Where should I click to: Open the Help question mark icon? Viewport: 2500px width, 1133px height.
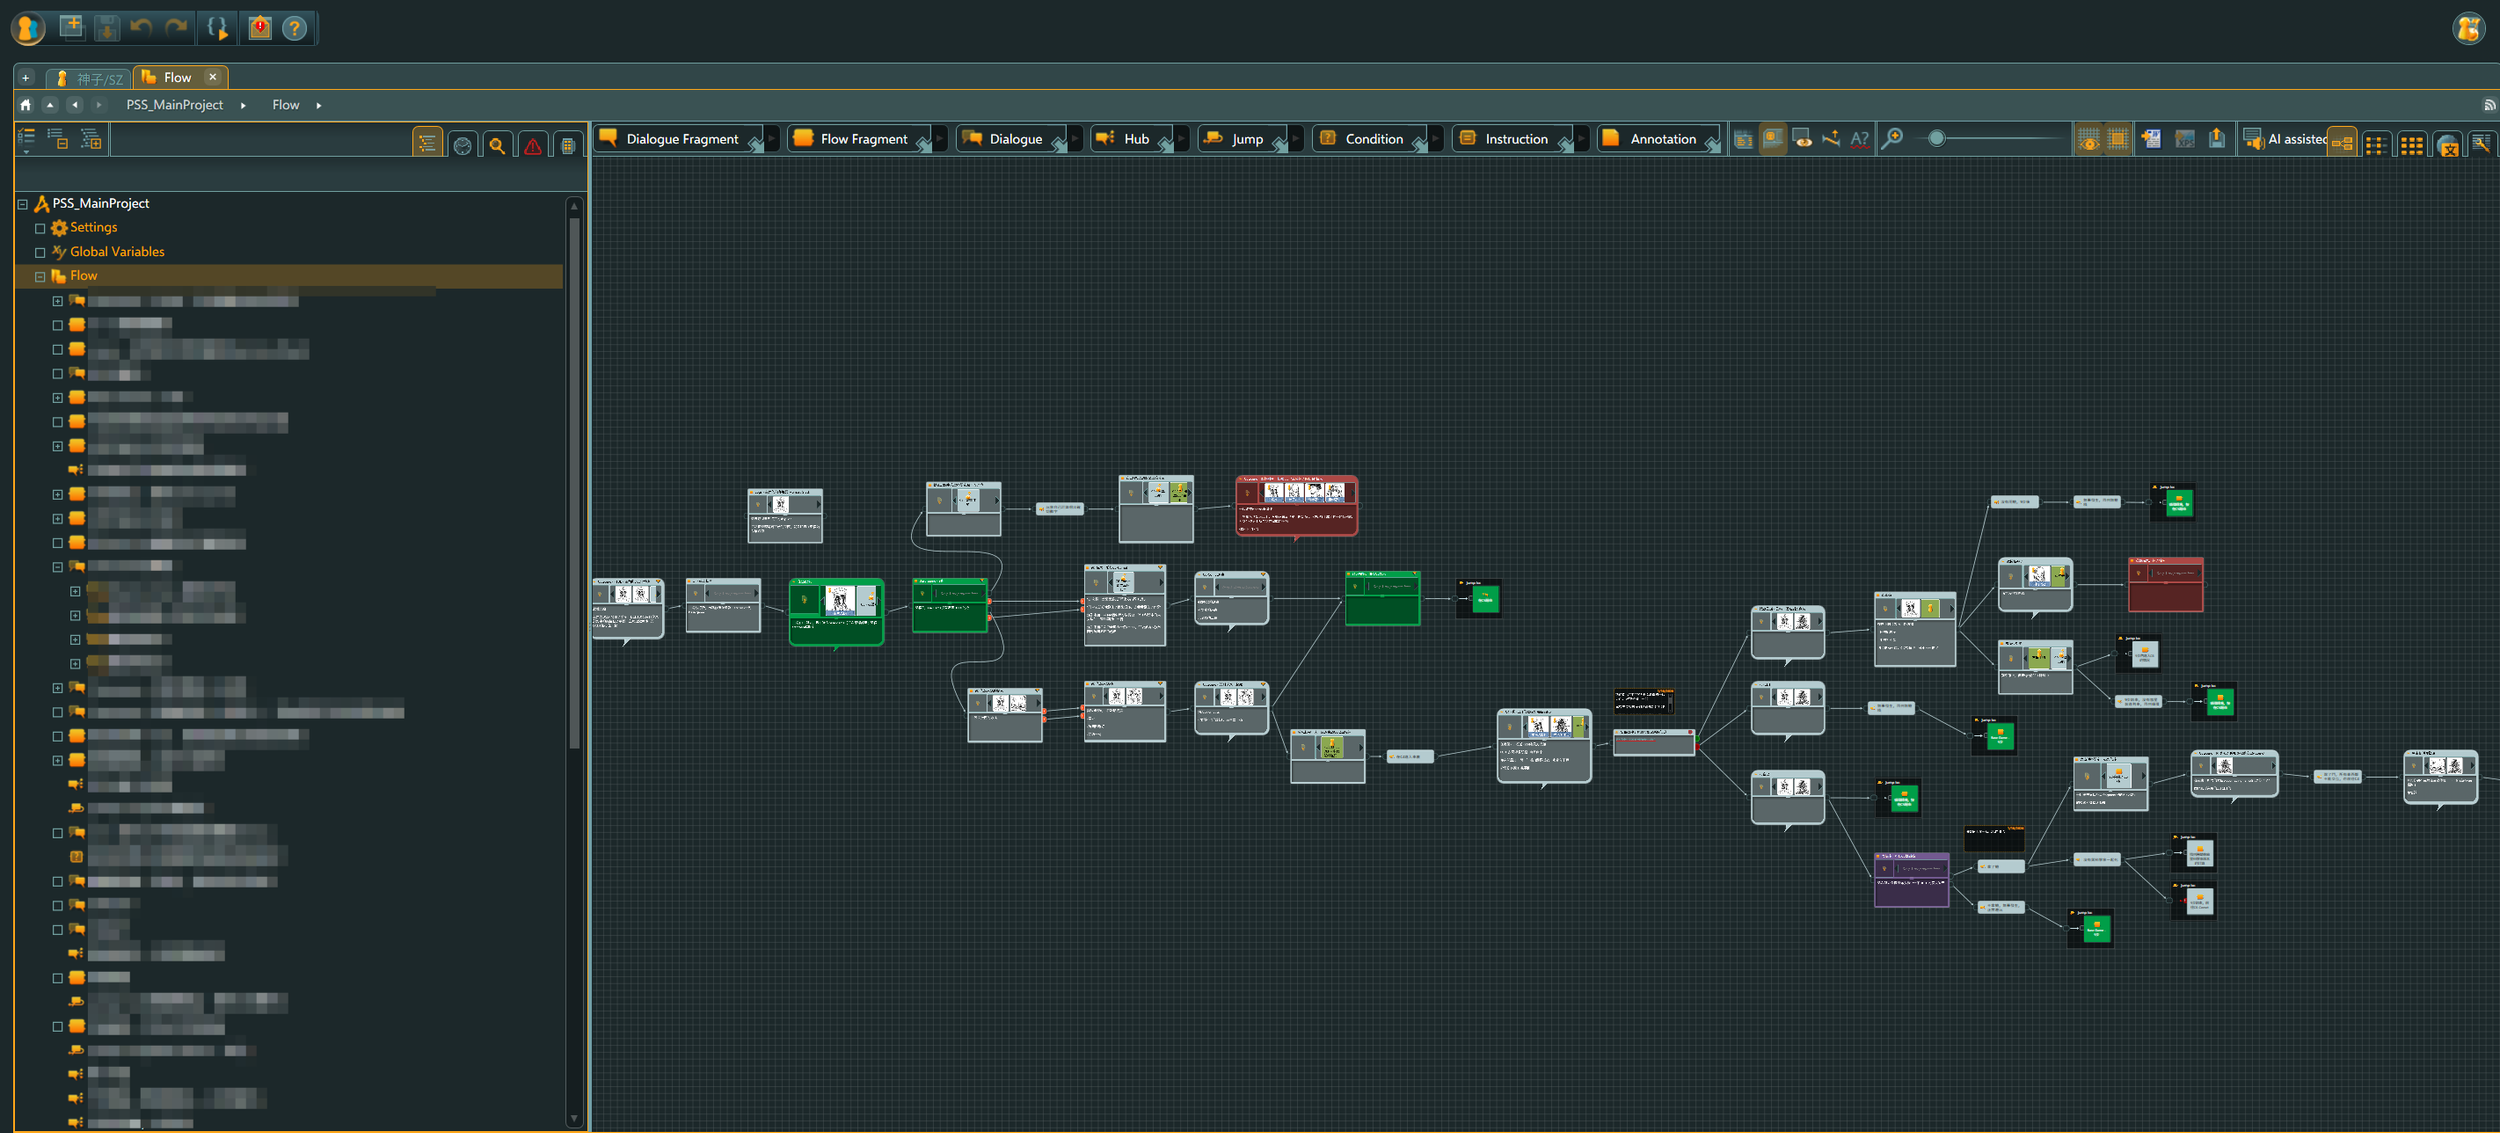(294, 28)
